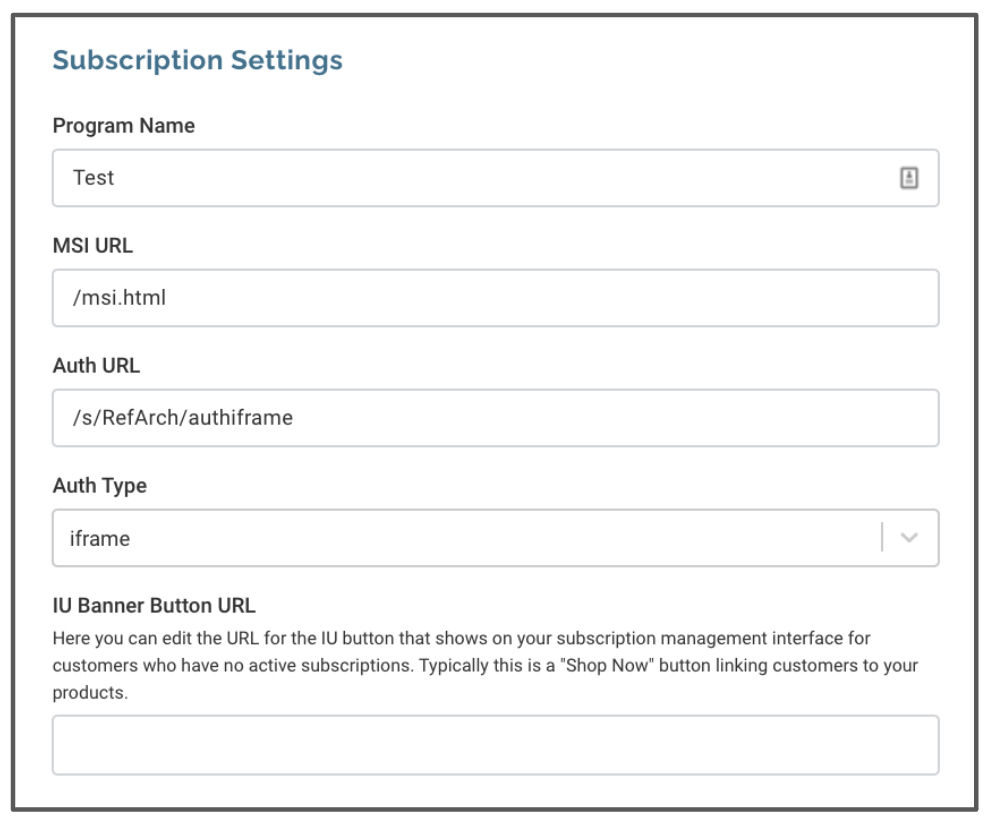
Task: Click the Subscription Settings heading
Action: click(197, 60)
